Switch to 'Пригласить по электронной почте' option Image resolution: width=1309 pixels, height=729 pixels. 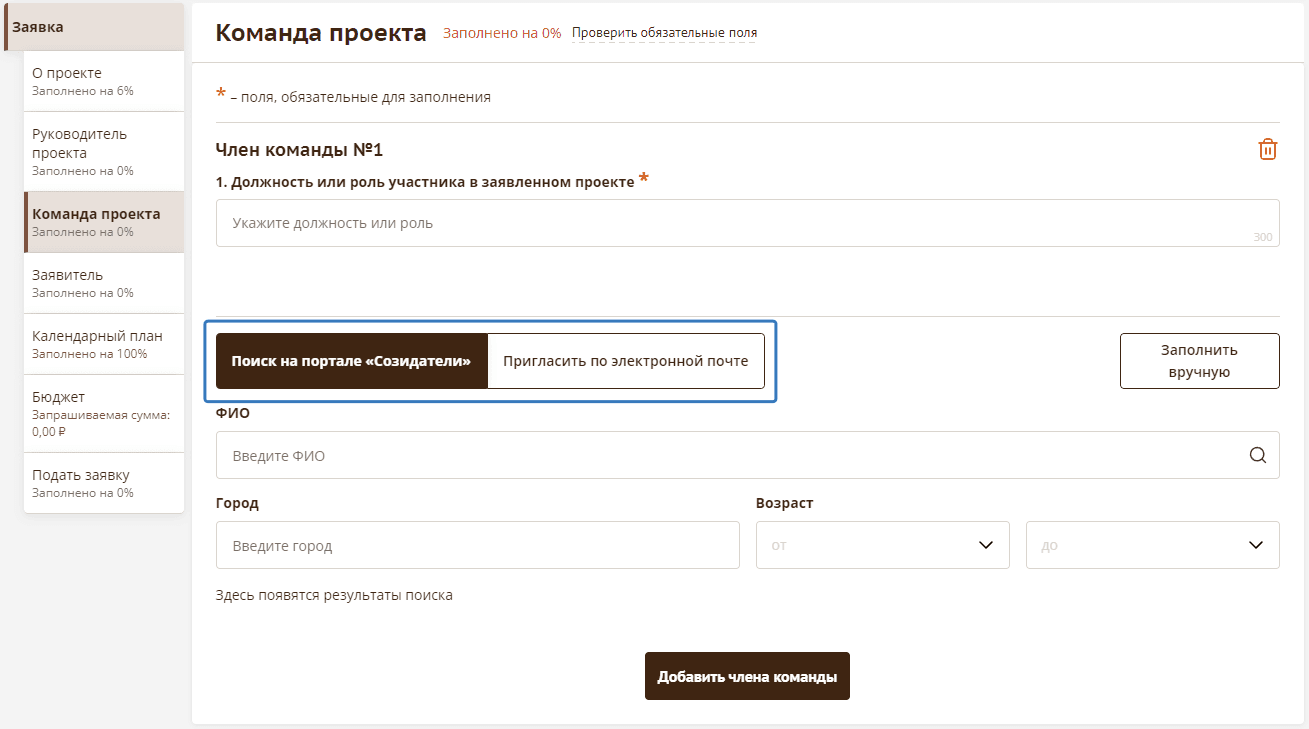[x=625, y=361]
